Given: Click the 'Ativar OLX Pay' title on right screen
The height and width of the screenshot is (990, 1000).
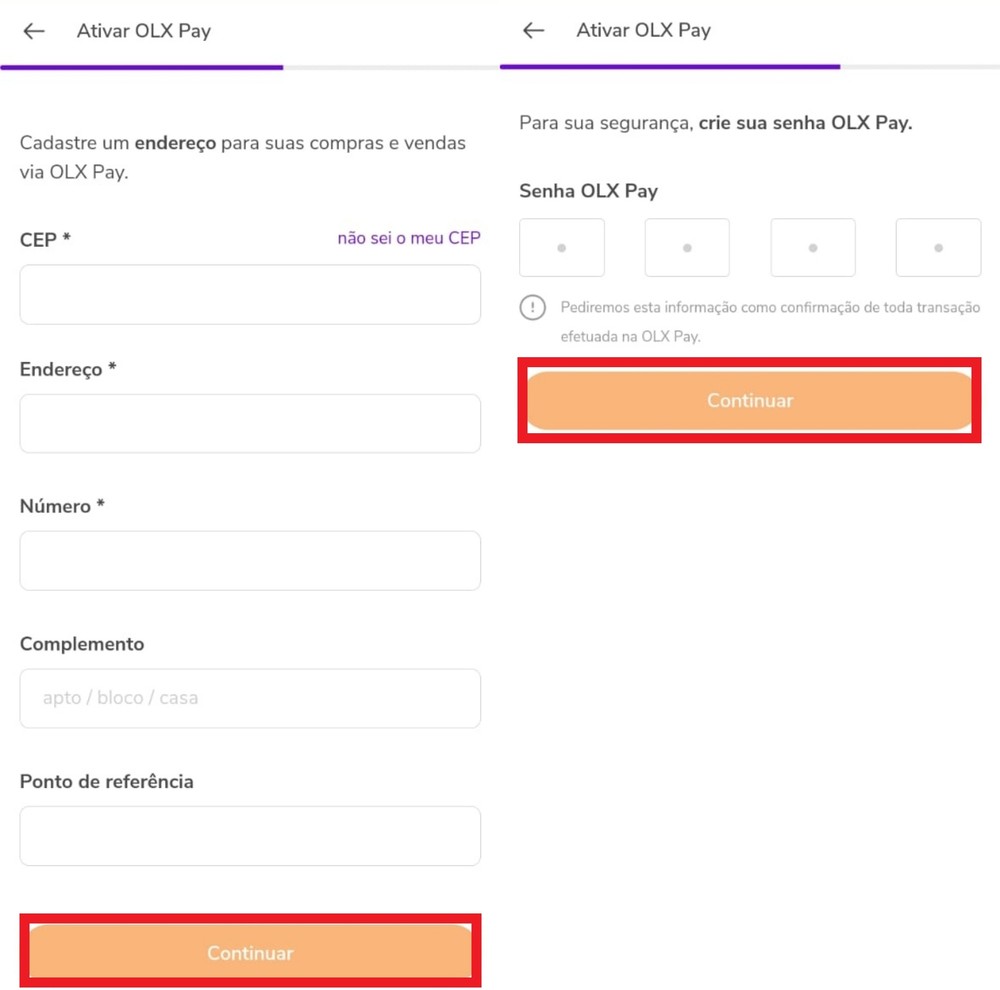Looking at the screenshot, I should (643, 31).
